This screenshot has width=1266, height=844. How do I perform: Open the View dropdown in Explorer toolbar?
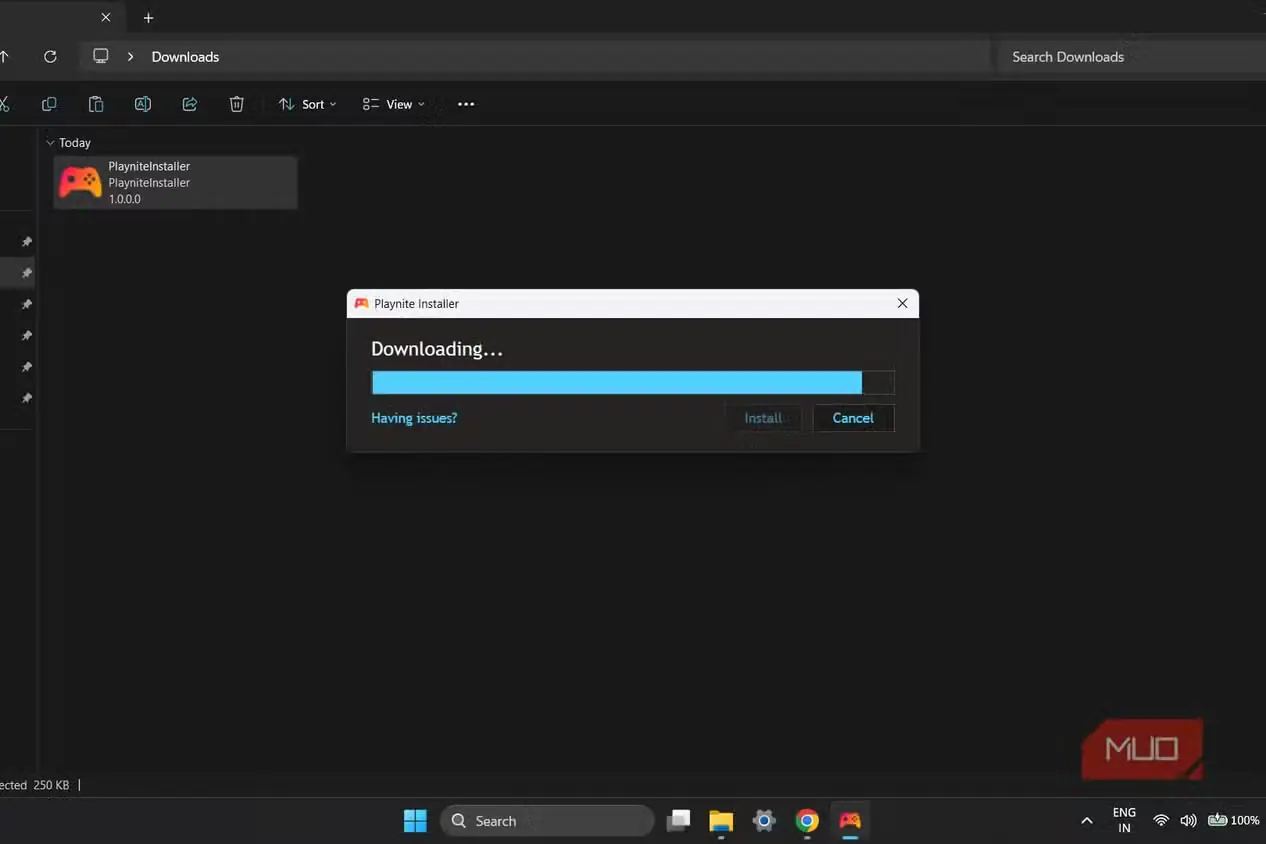coord(393,104)
